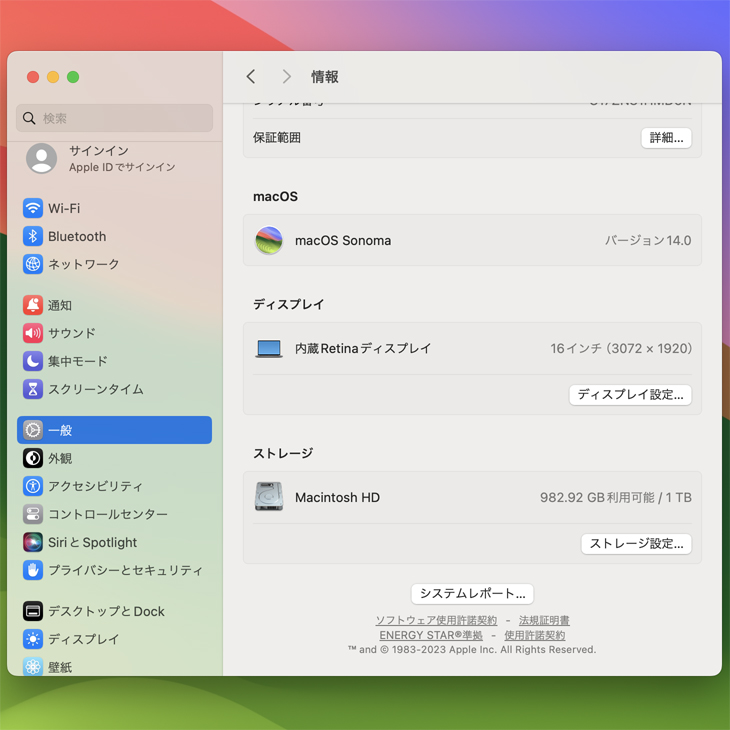
Task: Click the 法規証明書 link
Action: coord(544,620)
